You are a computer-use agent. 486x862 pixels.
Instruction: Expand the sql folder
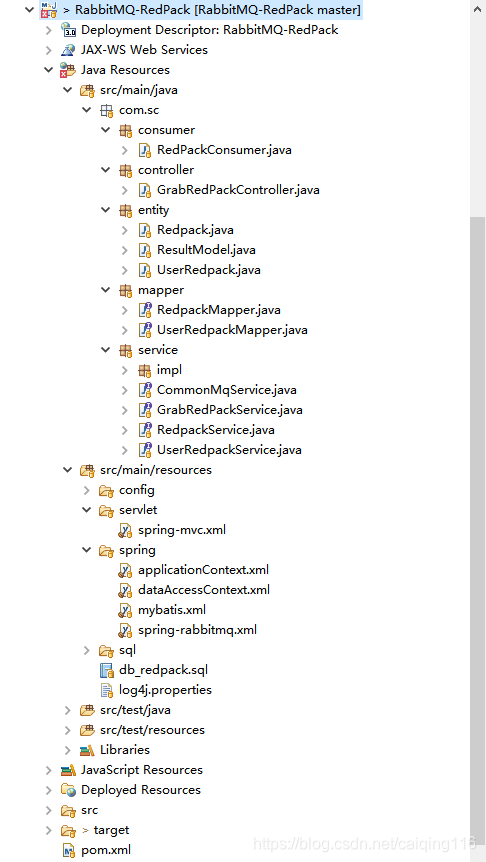point(87,650)
